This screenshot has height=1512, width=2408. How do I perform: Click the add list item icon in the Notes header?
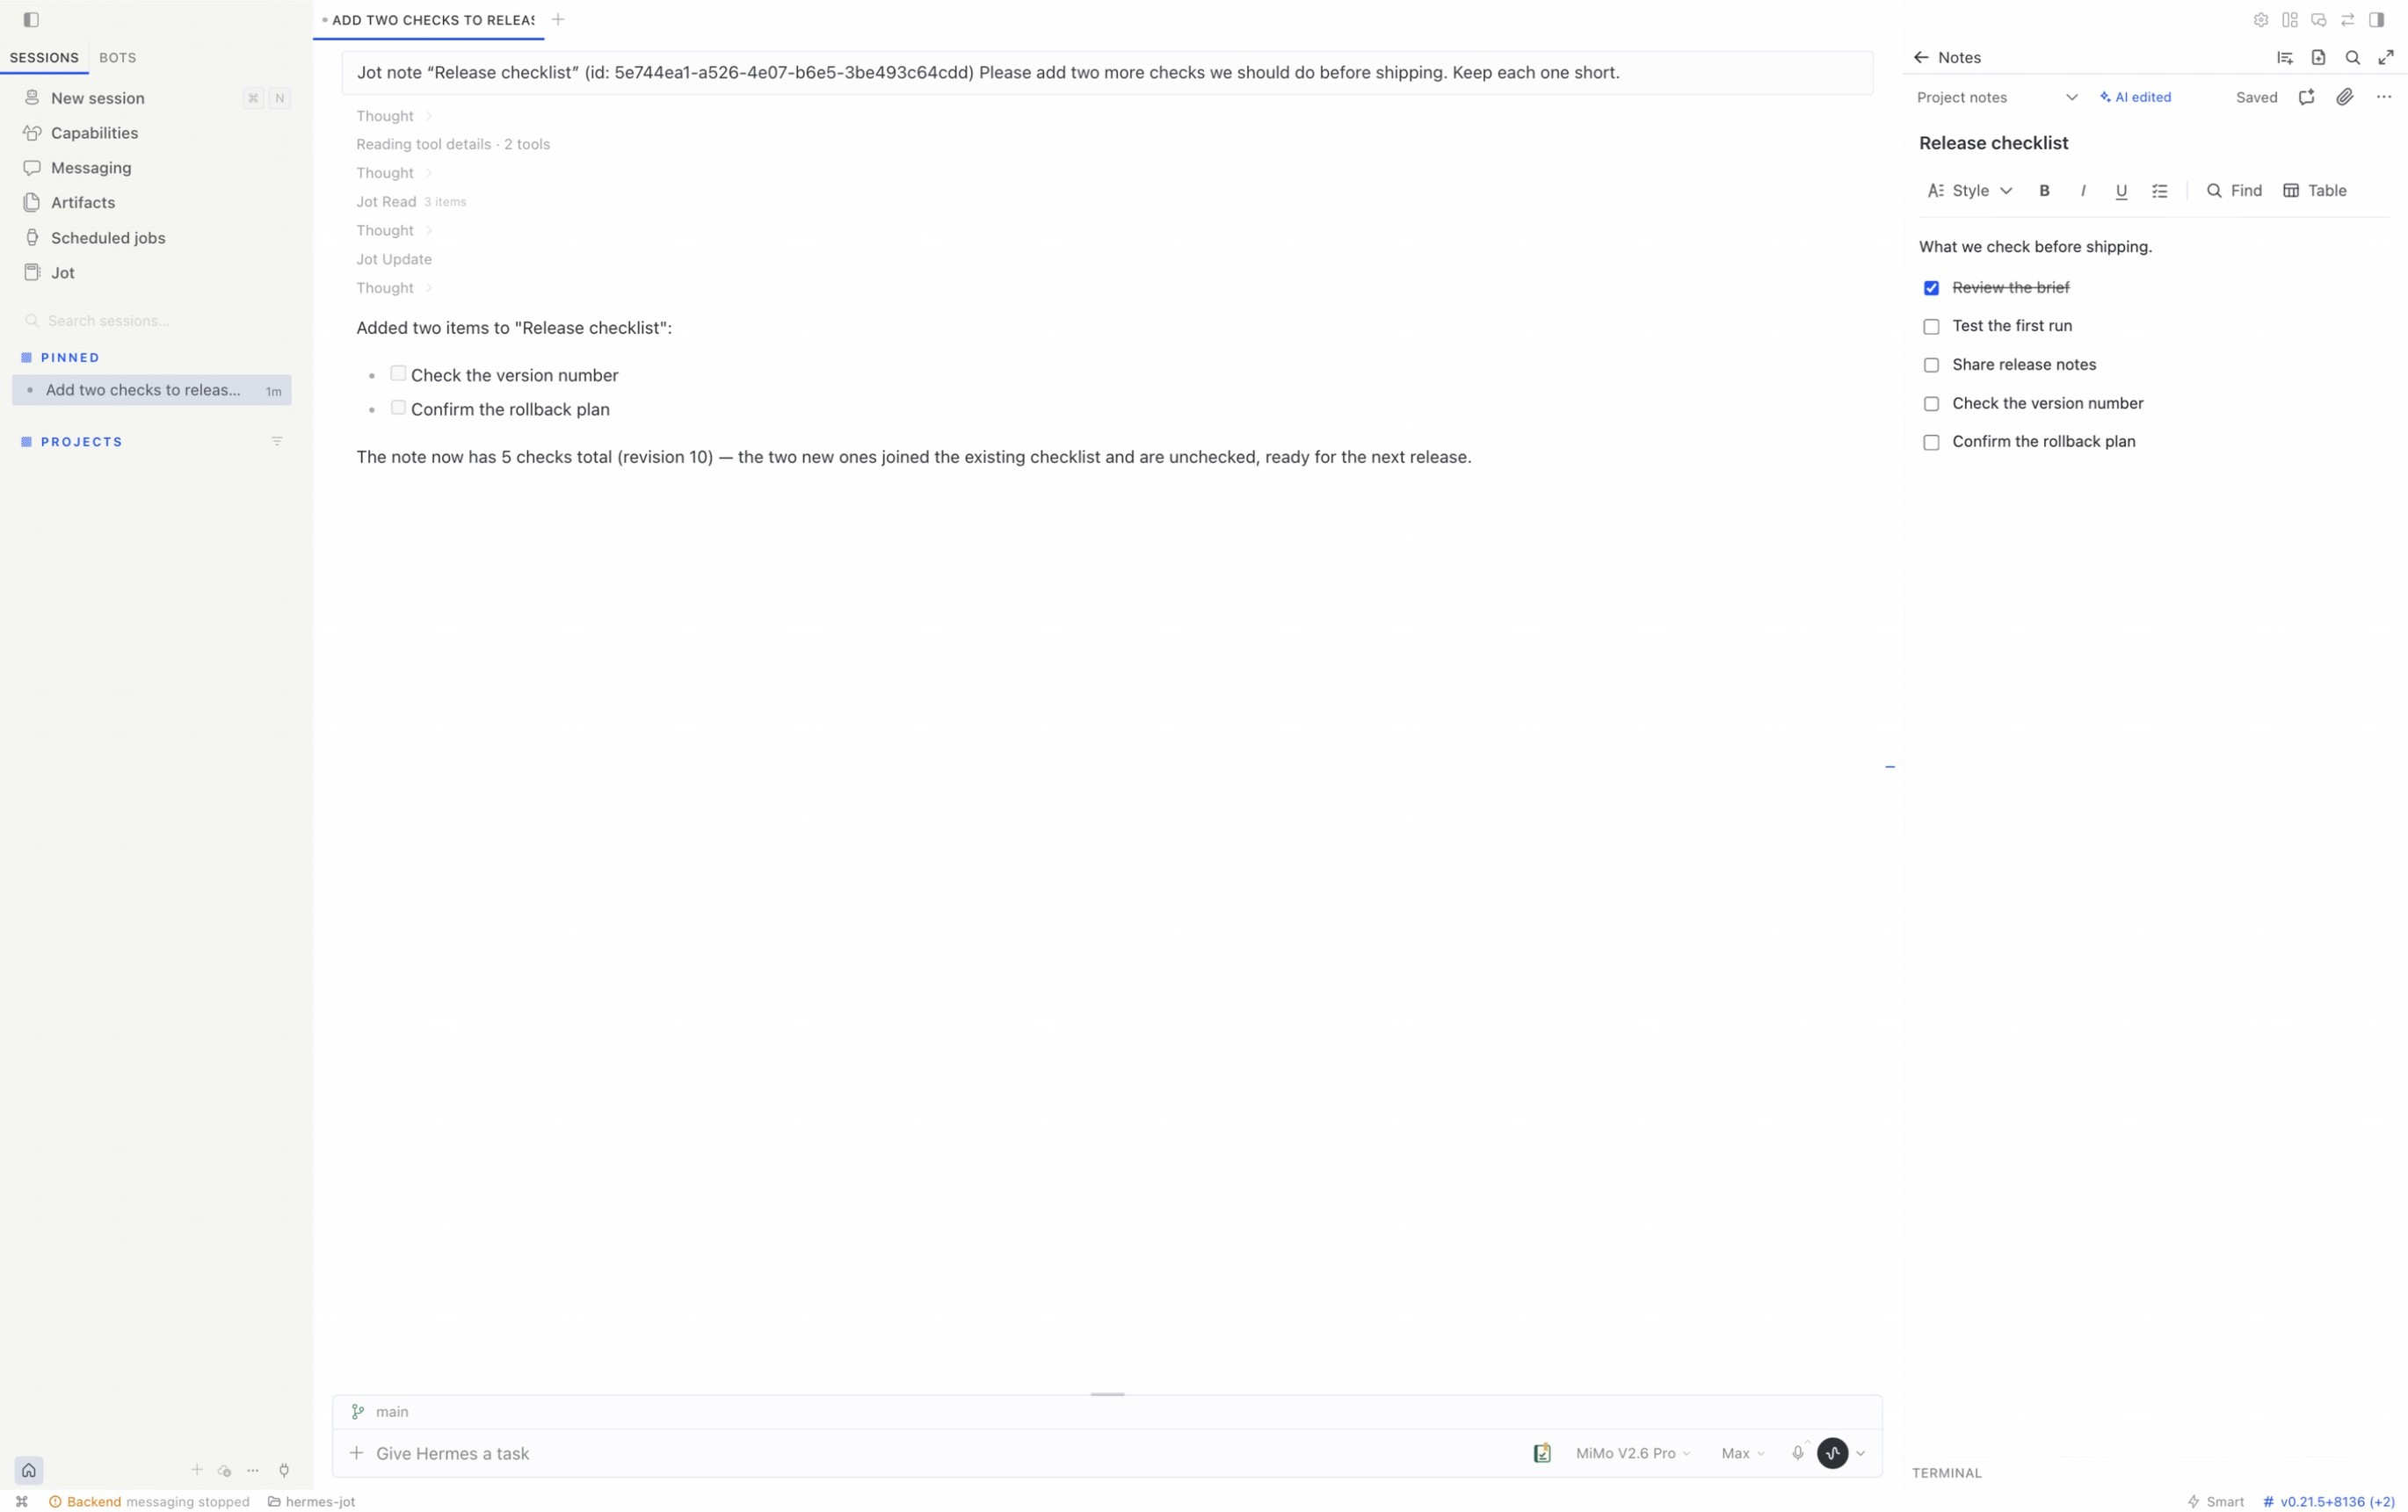point(2284,57)
